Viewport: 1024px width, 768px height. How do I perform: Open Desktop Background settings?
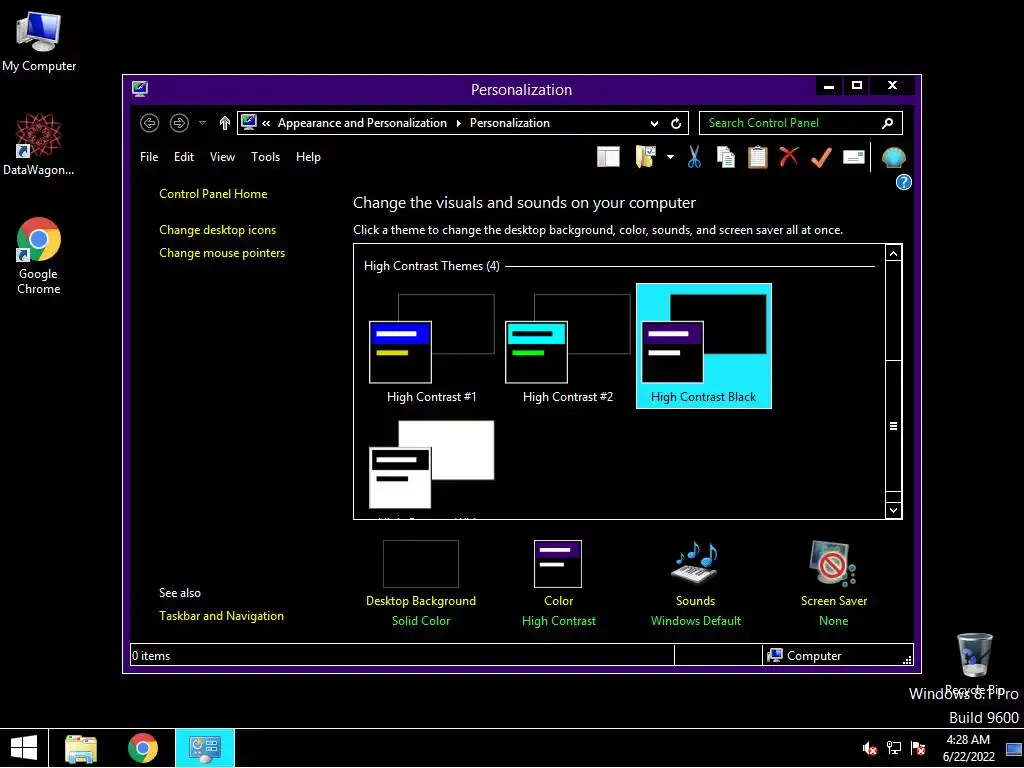[x=421, y=583]
